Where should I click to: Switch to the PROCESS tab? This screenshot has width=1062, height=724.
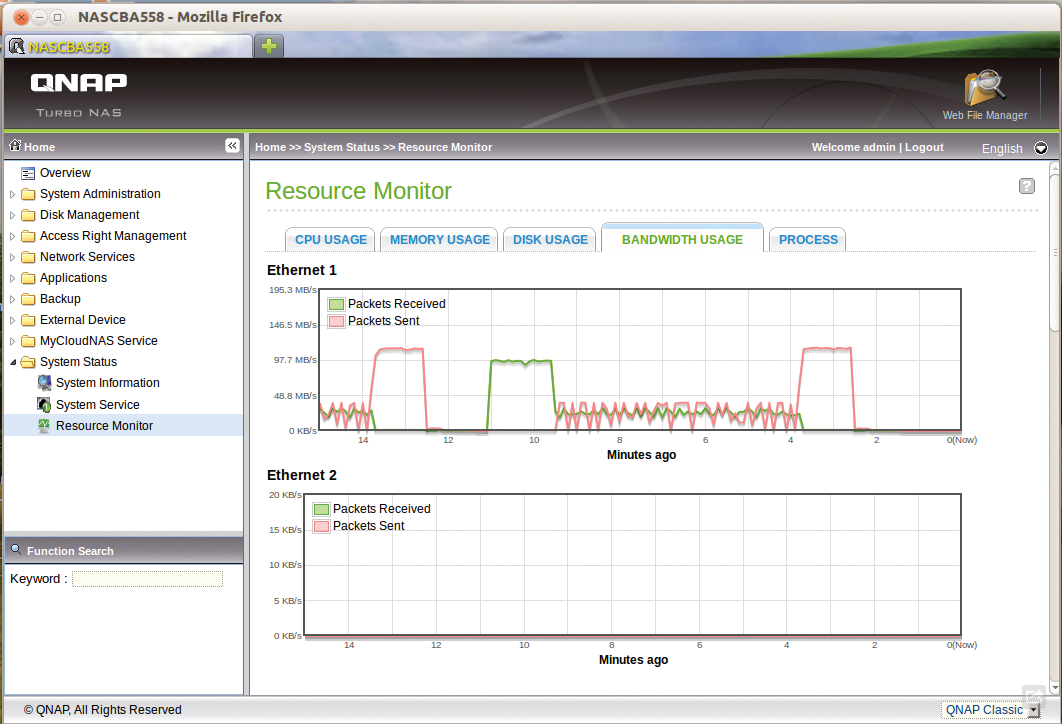click(807, 239)
